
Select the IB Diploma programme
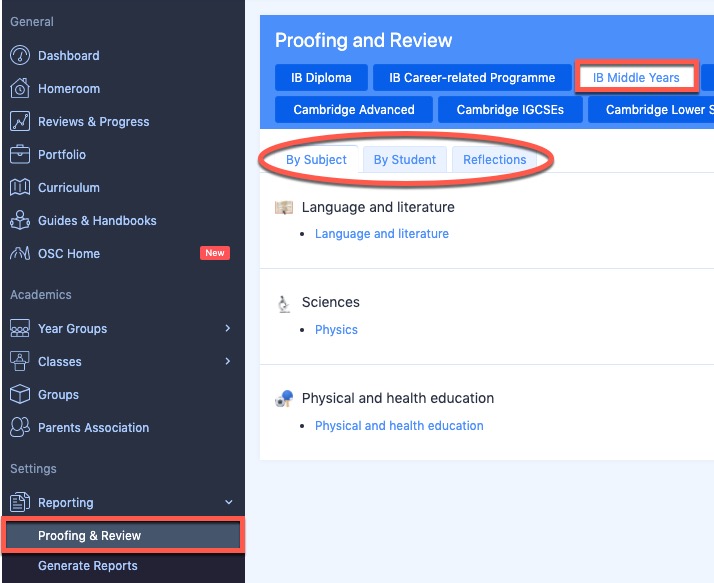[x=321, y=77]
